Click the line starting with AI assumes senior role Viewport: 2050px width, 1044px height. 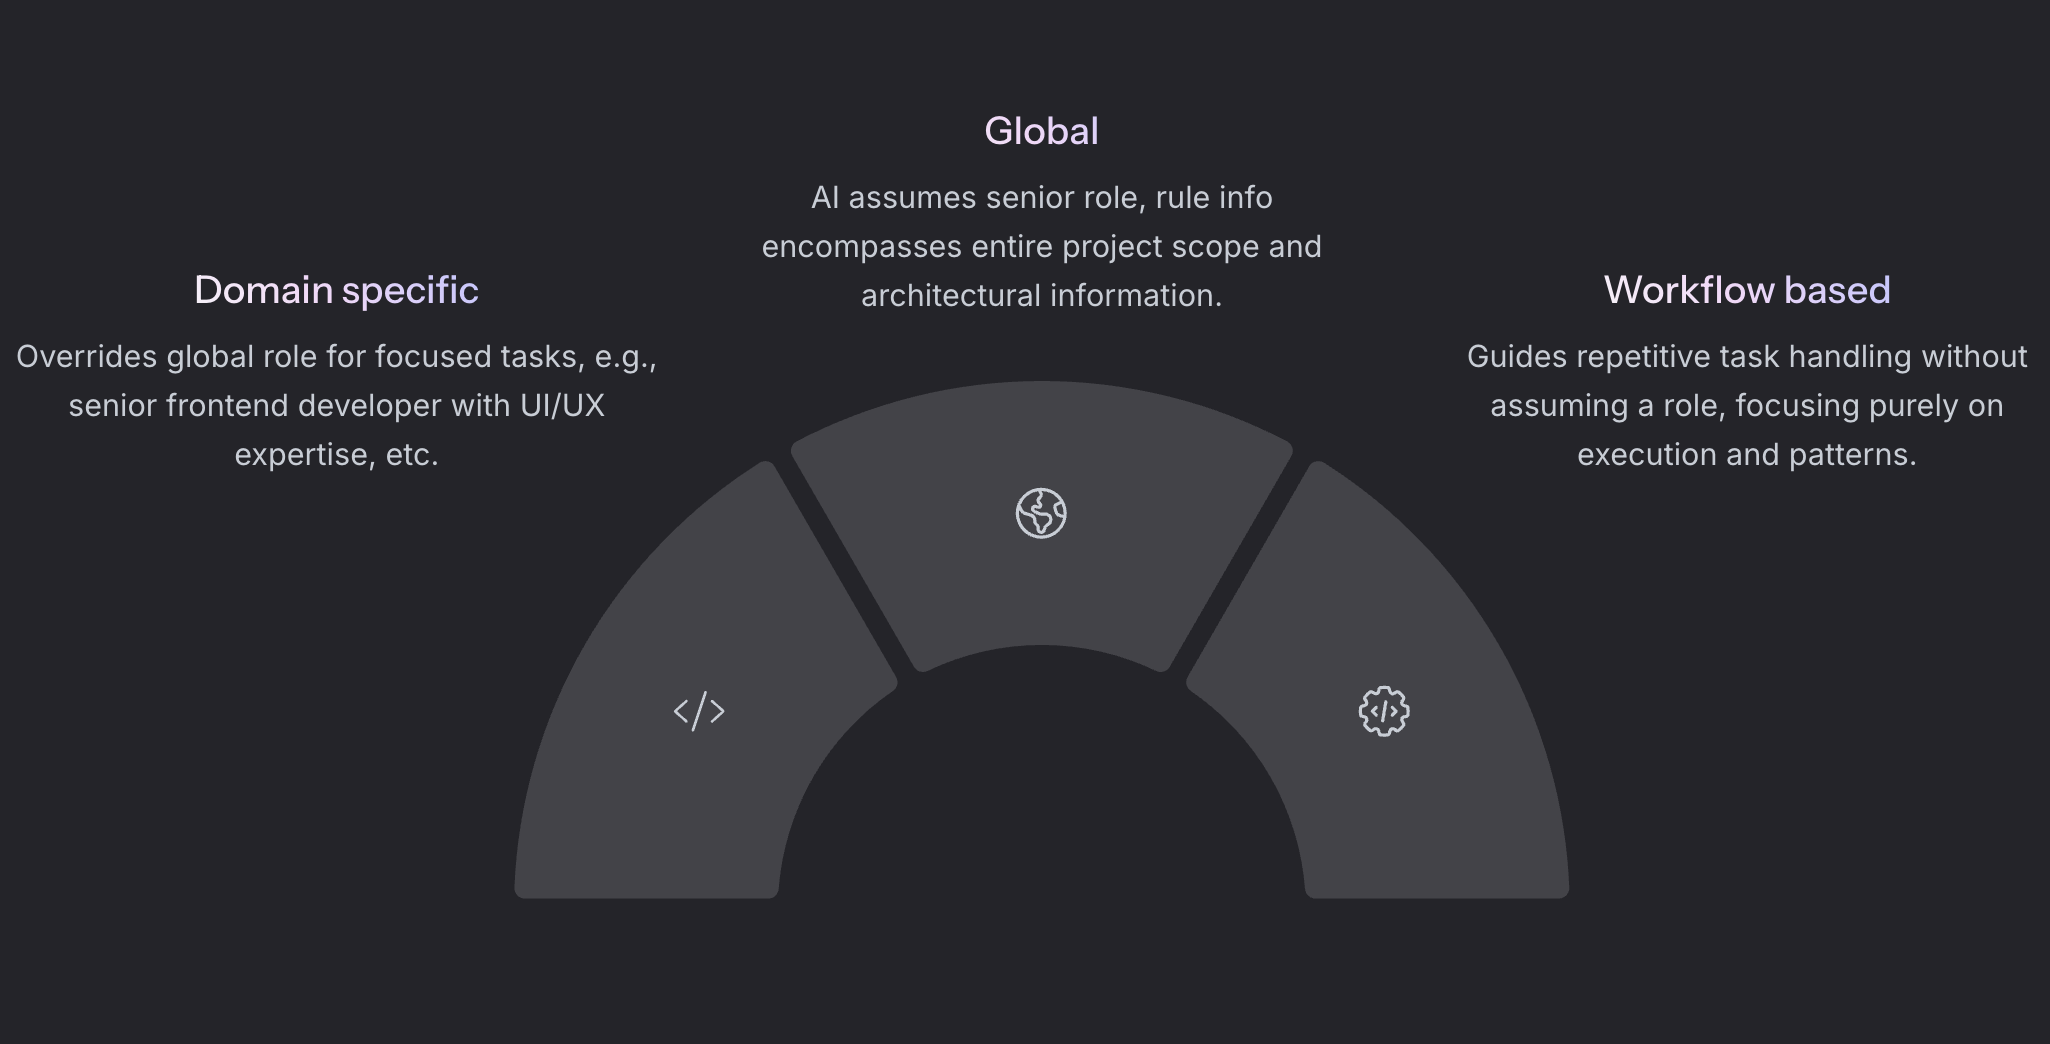point(1041,198)
